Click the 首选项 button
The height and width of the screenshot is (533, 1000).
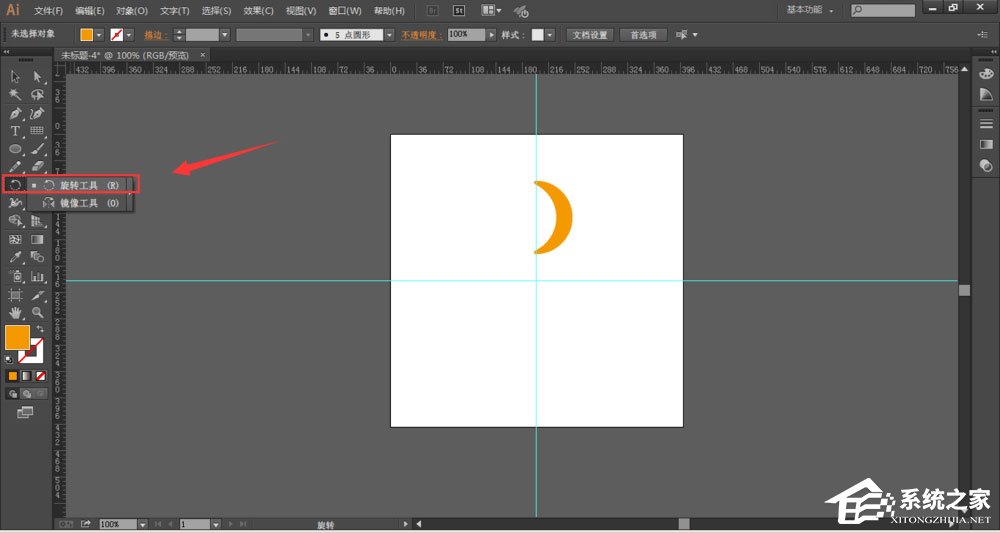click(x=643, y=34)
